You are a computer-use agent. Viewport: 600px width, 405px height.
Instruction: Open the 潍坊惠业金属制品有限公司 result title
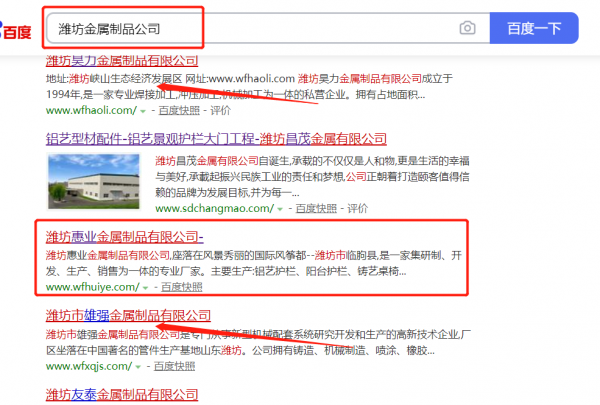click(x=125, y=236)
